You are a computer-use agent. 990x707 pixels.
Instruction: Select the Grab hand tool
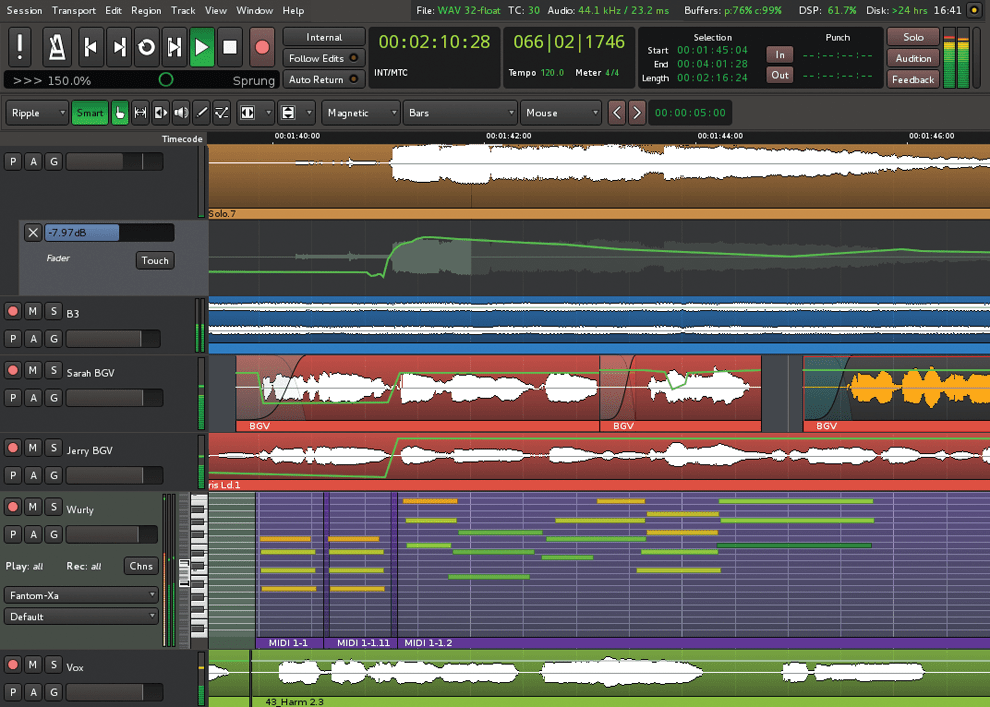[119, 112]
